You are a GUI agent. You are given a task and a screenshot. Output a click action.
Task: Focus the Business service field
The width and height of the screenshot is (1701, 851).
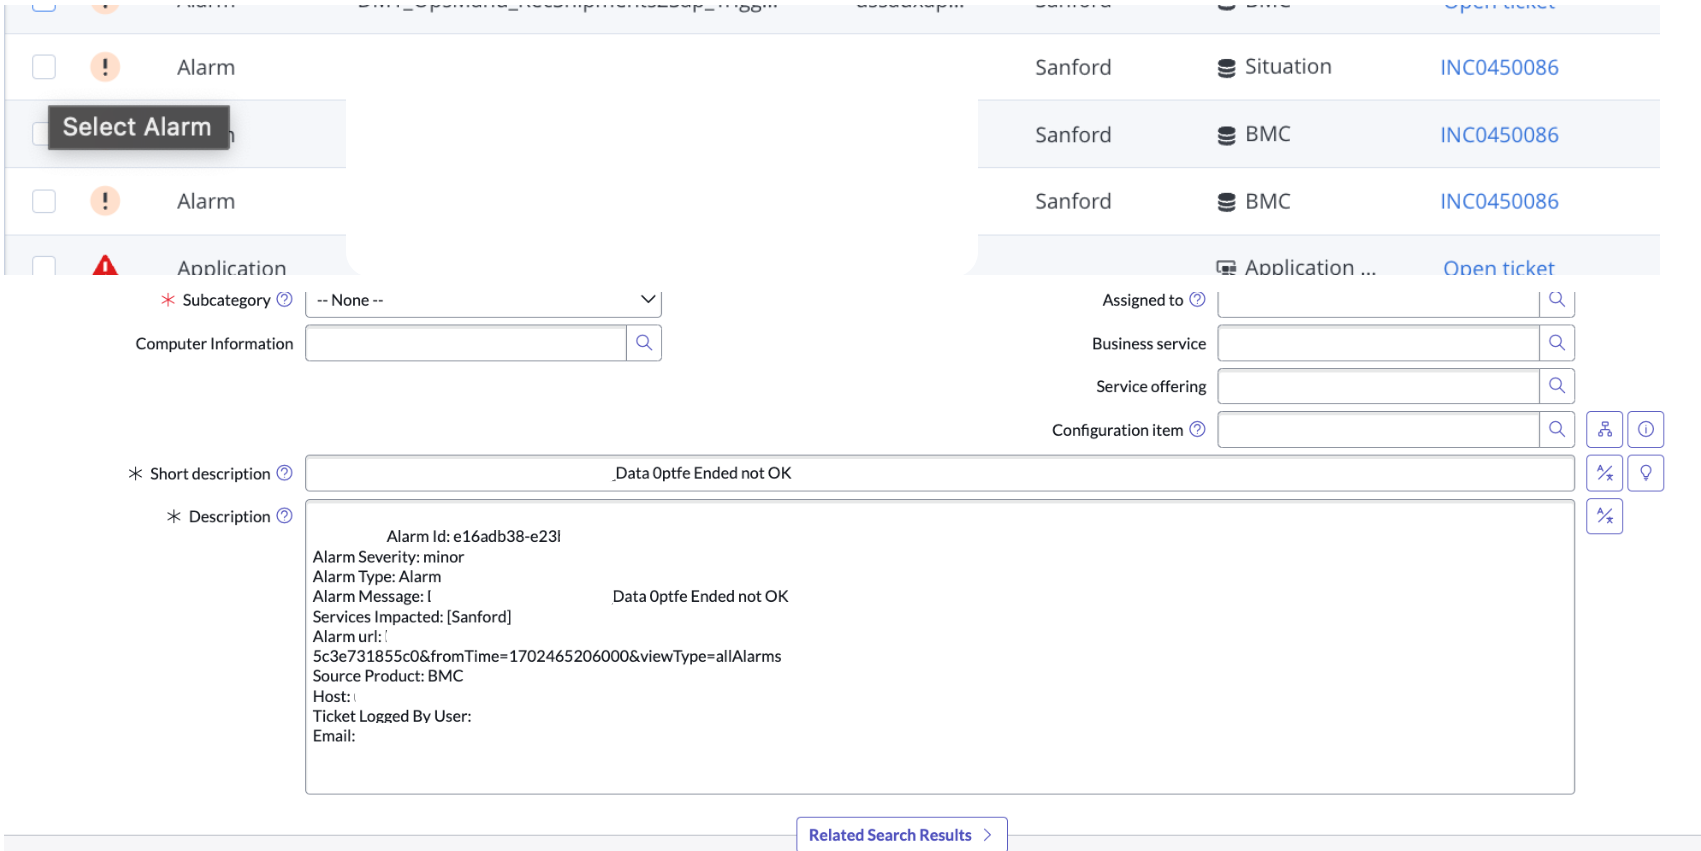[1378, 343]
